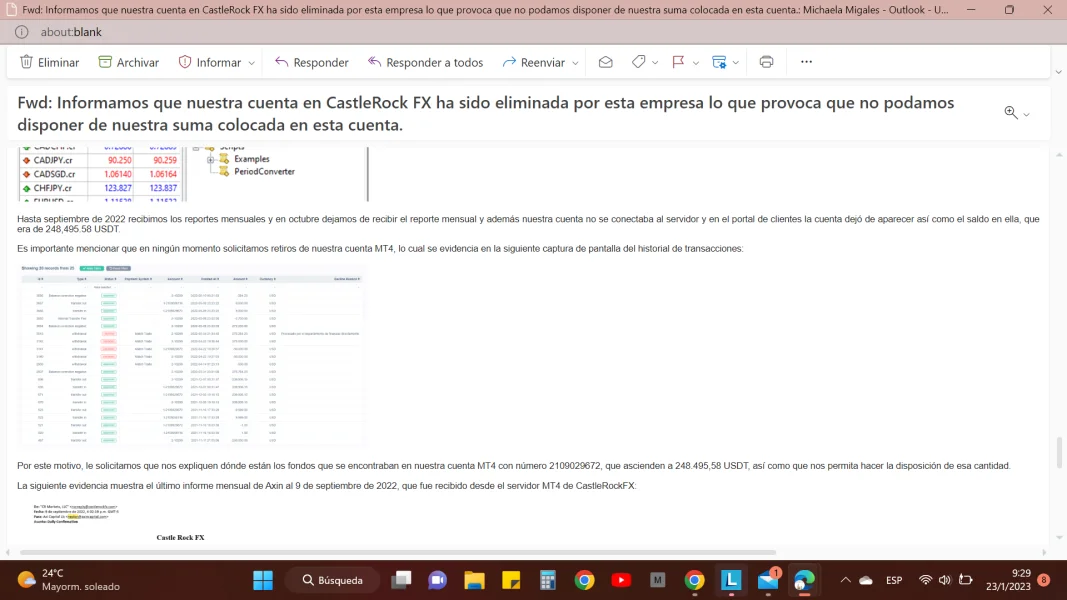The width and height of the screenshot is (1067, 600).
Task: Click the scroll-up arrow of message pane
Action: [1058, 155]
